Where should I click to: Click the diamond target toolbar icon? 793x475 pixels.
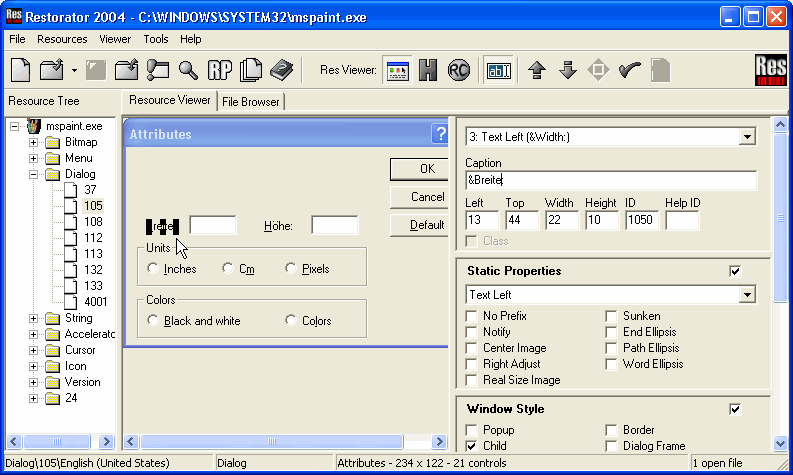tap(598, 70)
